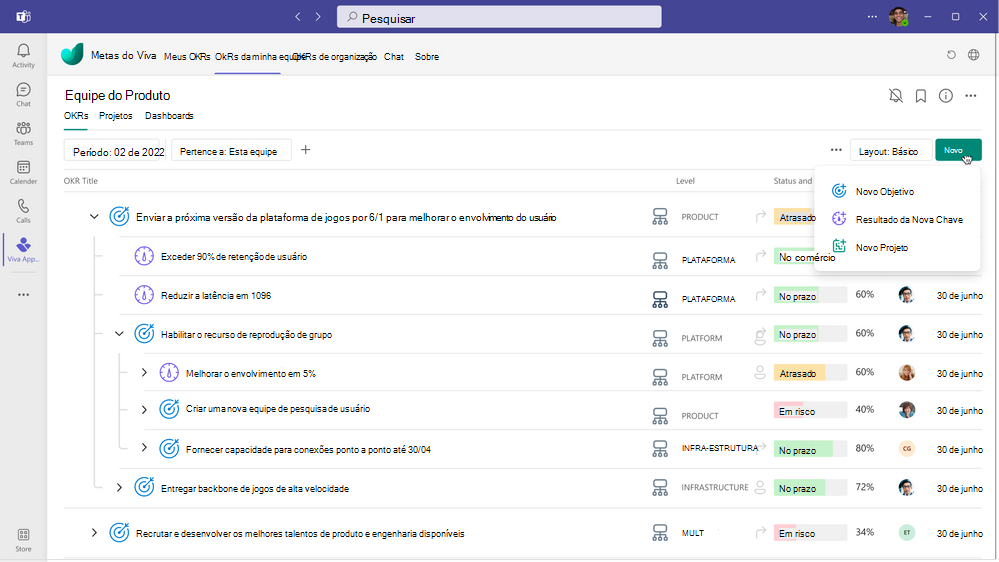
Task: Open Activity in Teams sidebar
Action: [x=23, y=55]
